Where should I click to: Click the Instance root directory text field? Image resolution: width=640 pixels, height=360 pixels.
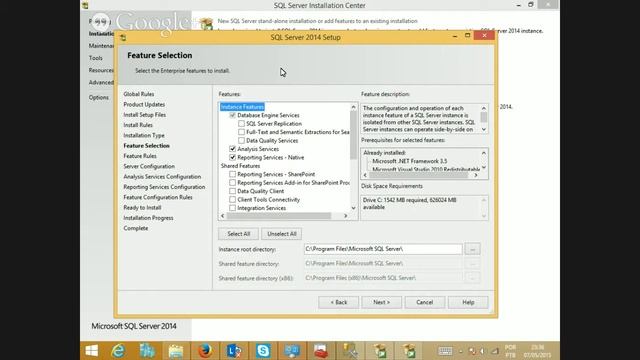(383, 249)
